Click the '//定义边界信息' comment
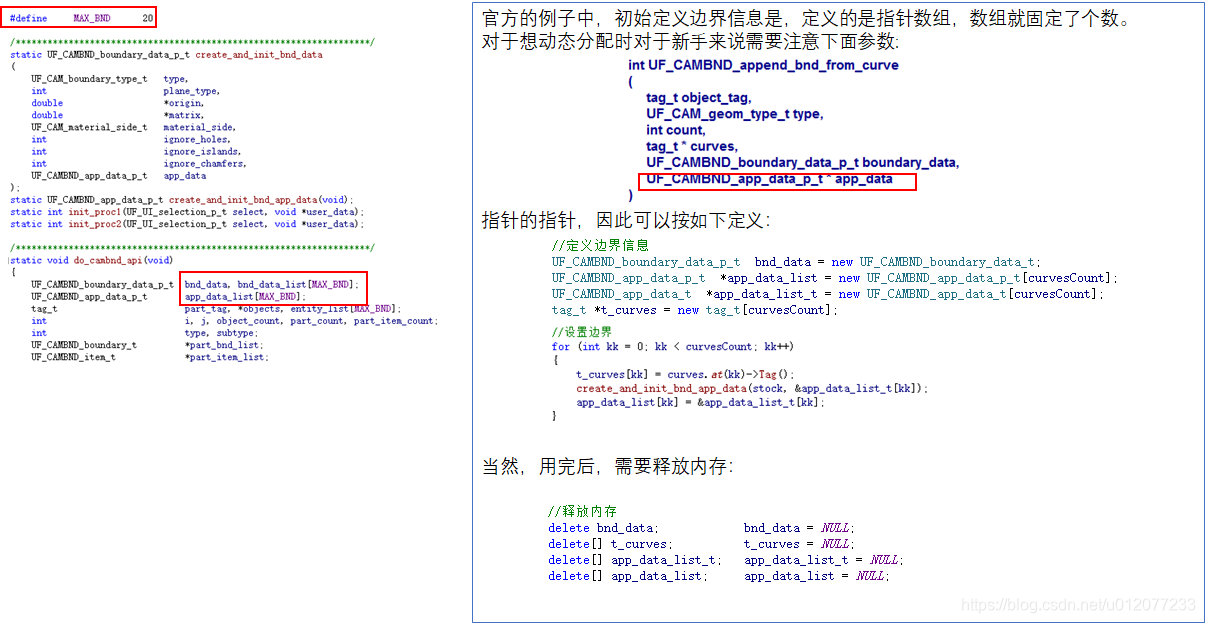 click(600, 245)
